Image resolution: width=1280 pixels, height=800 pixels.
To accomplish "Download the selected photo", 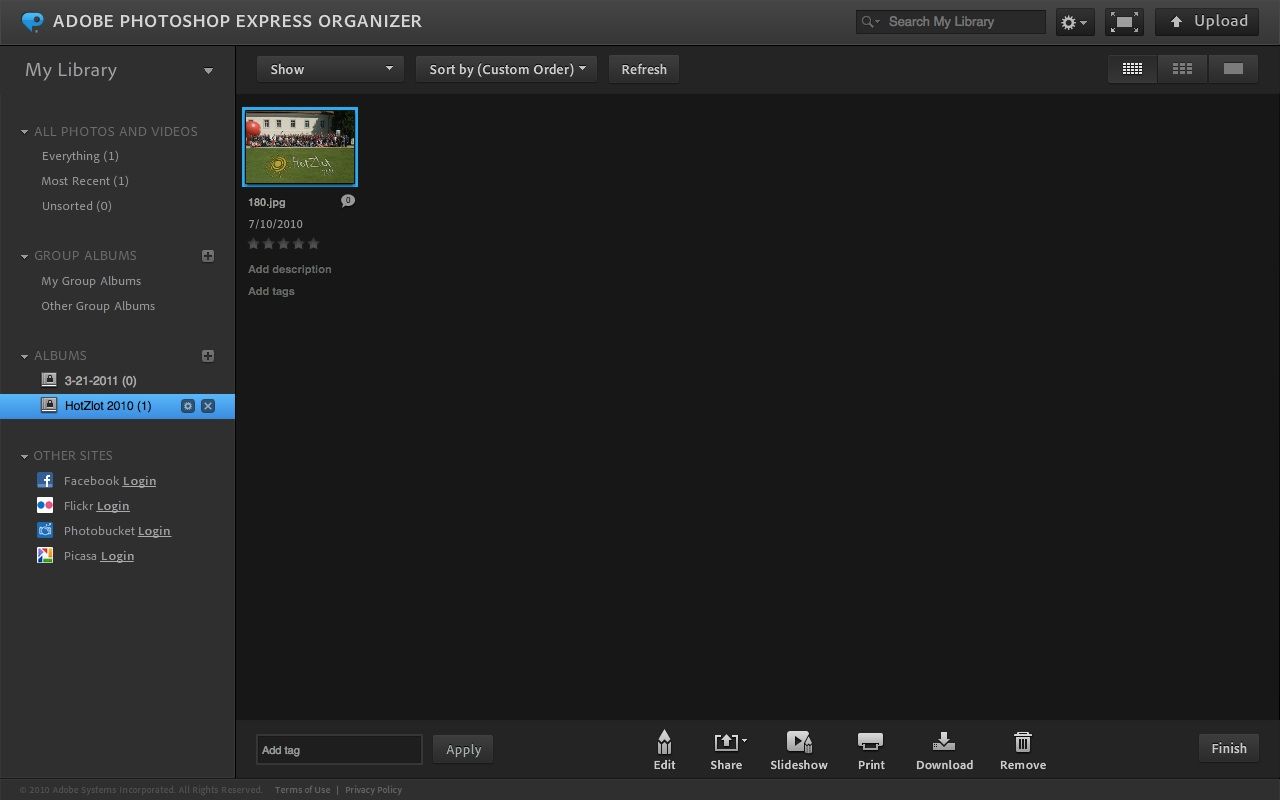I will pos(944,750).
